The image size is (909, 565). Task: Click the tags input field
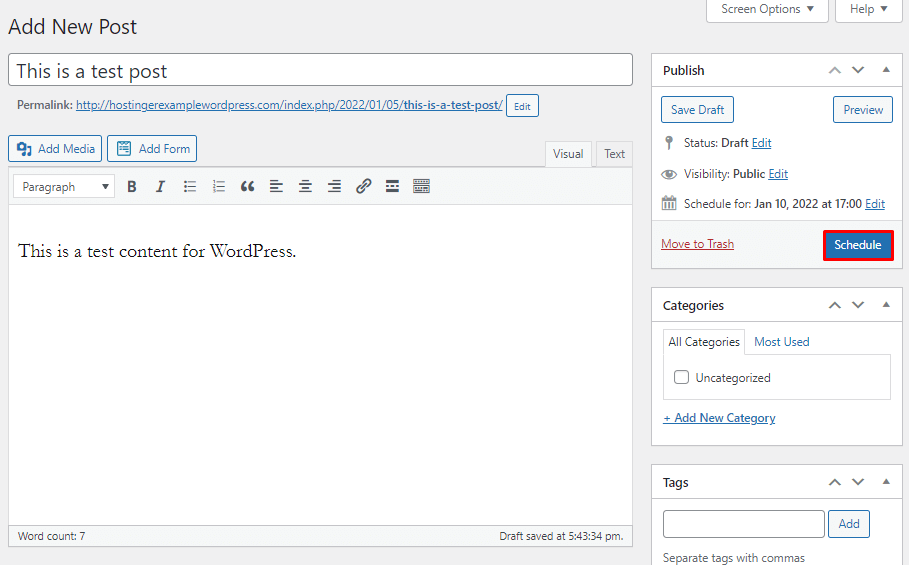(x=743, y=524)
